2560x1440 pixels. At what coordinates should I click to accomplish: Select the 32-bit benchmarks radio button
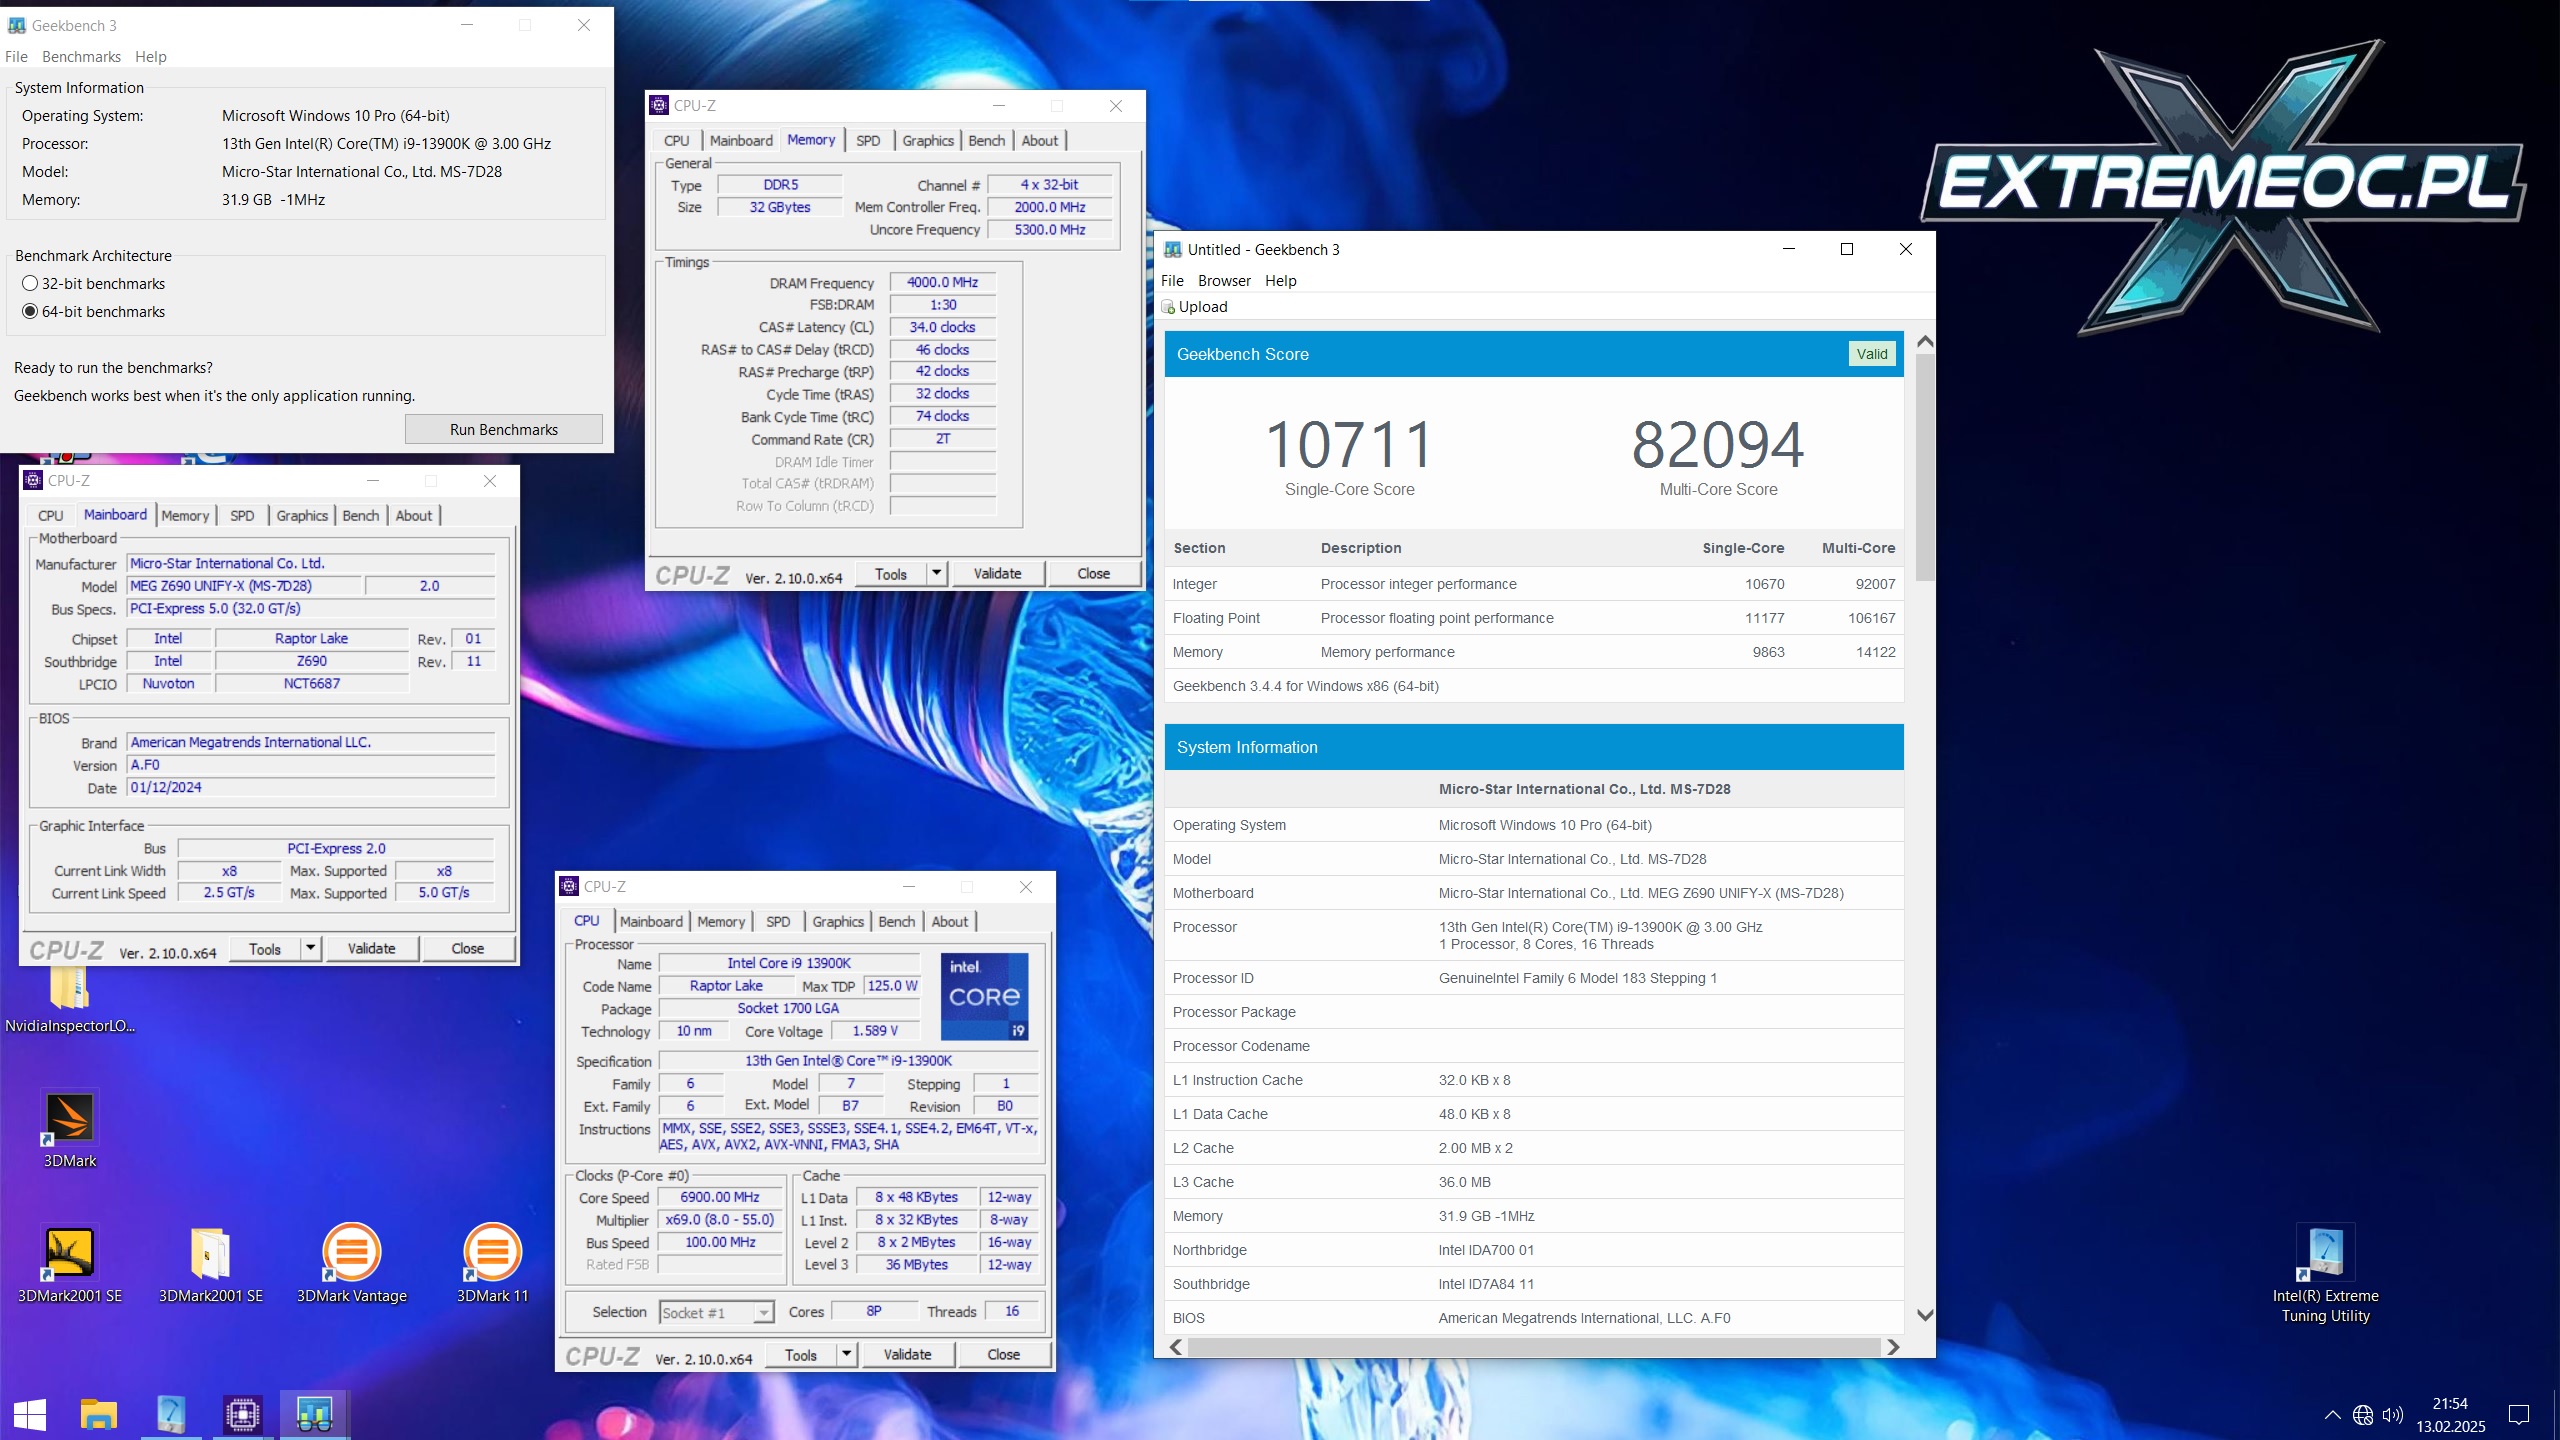click(30, 284)
